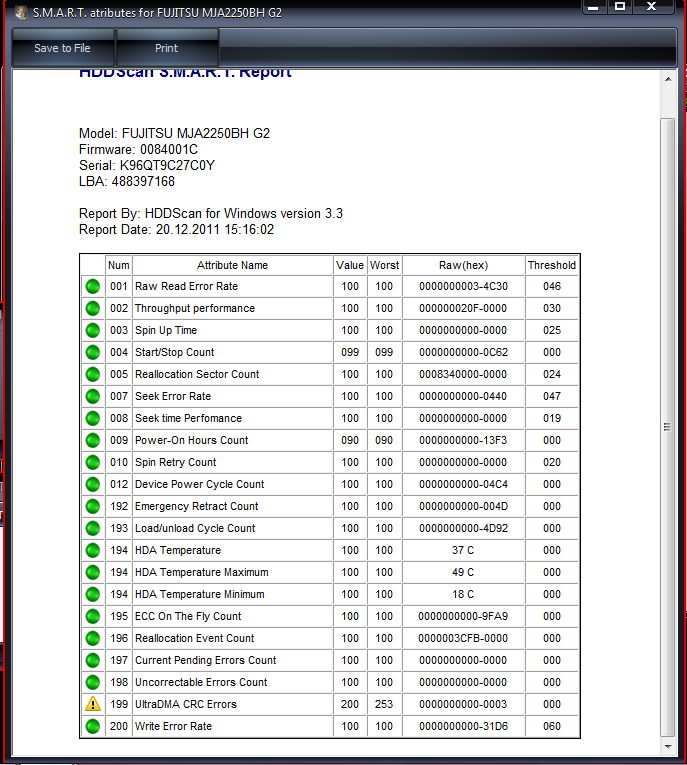The width and height of the screenshot is (687, 765).
Task: Click green status icon for Load/unload Cycle Count
Action: (93, 528)
